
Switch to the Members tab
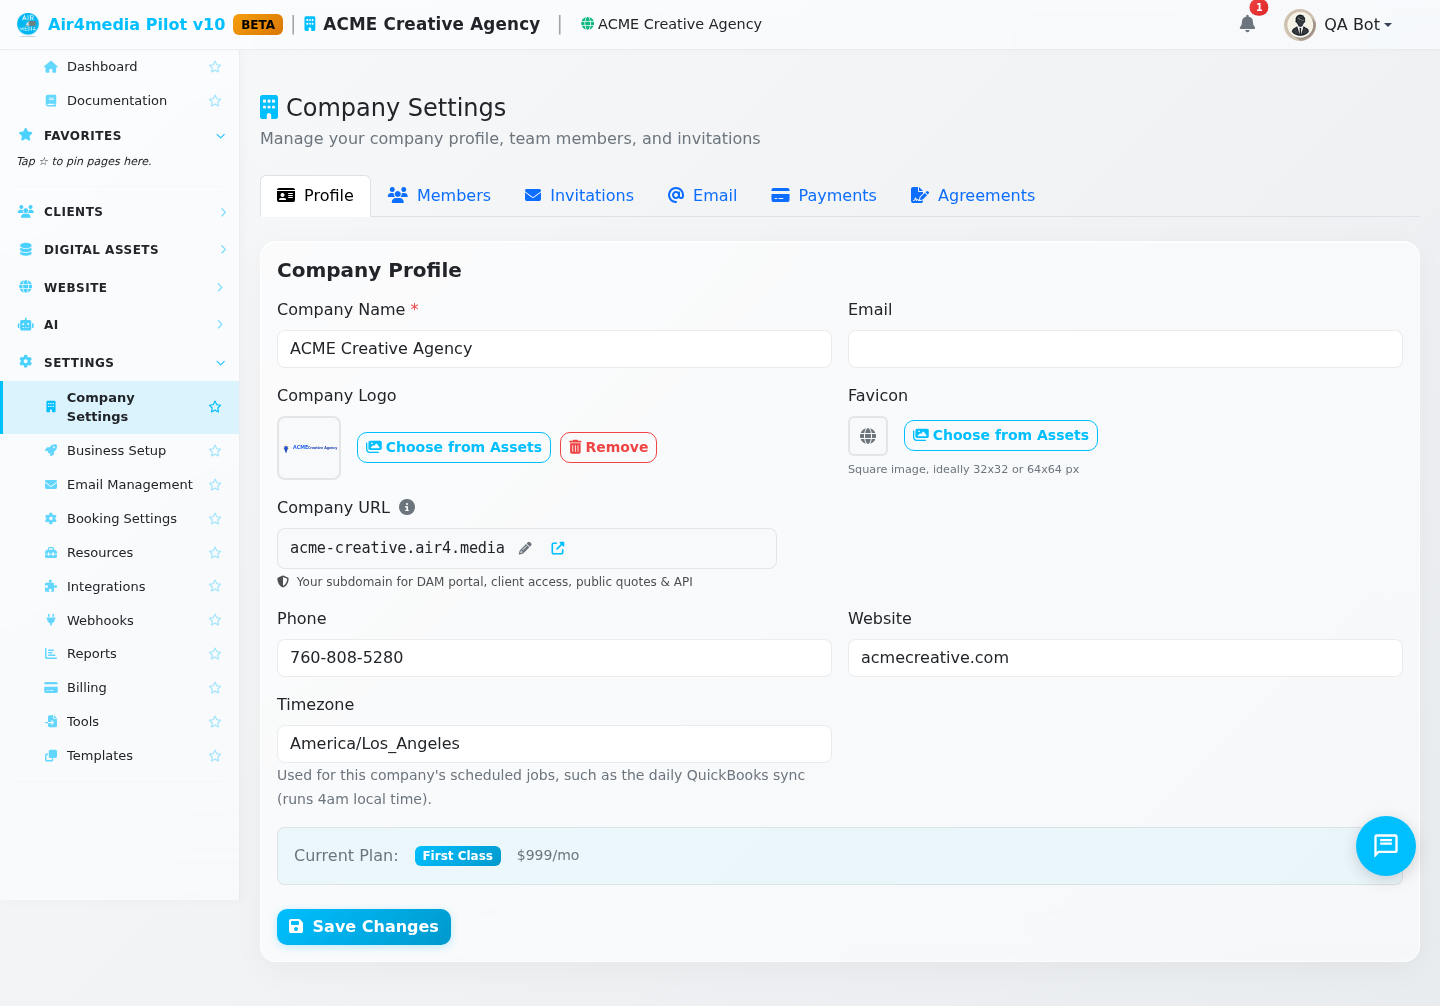coord(439,196)
